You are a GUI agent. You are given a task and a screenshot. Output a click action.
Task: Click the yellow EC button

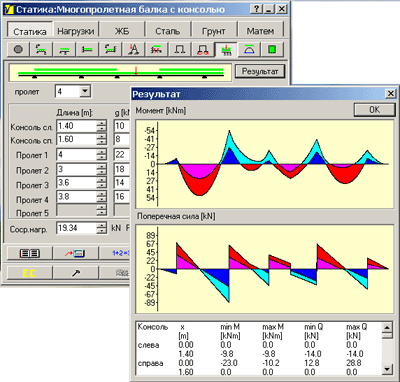tap(30, 273)
